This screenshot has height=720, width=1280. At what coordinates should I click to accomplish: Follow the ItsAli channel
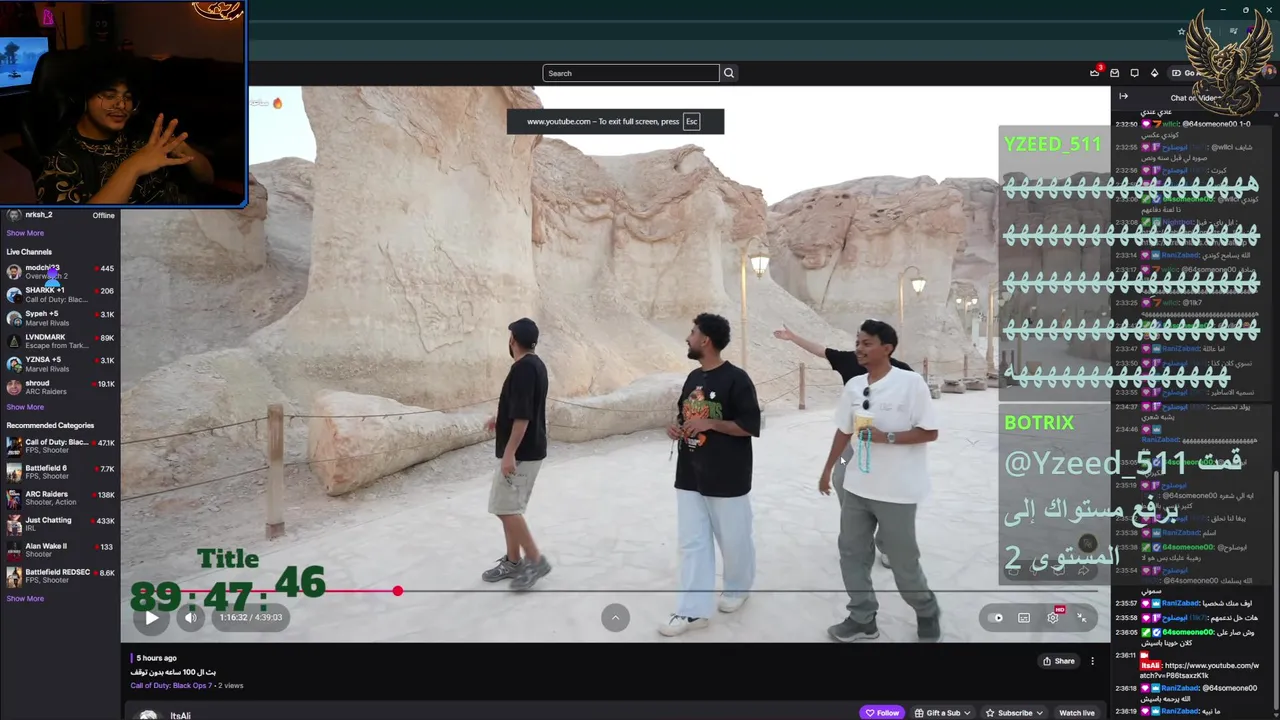(x=882, y=713)
